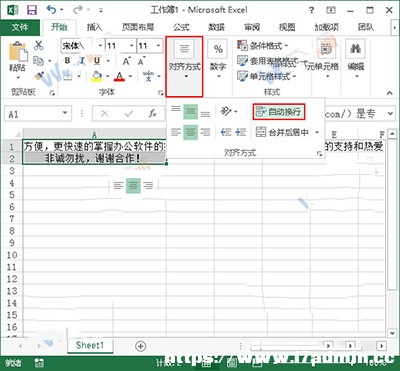Open the Name Box A1 dropdown
The image size is (400, 371).
[65, 114]
